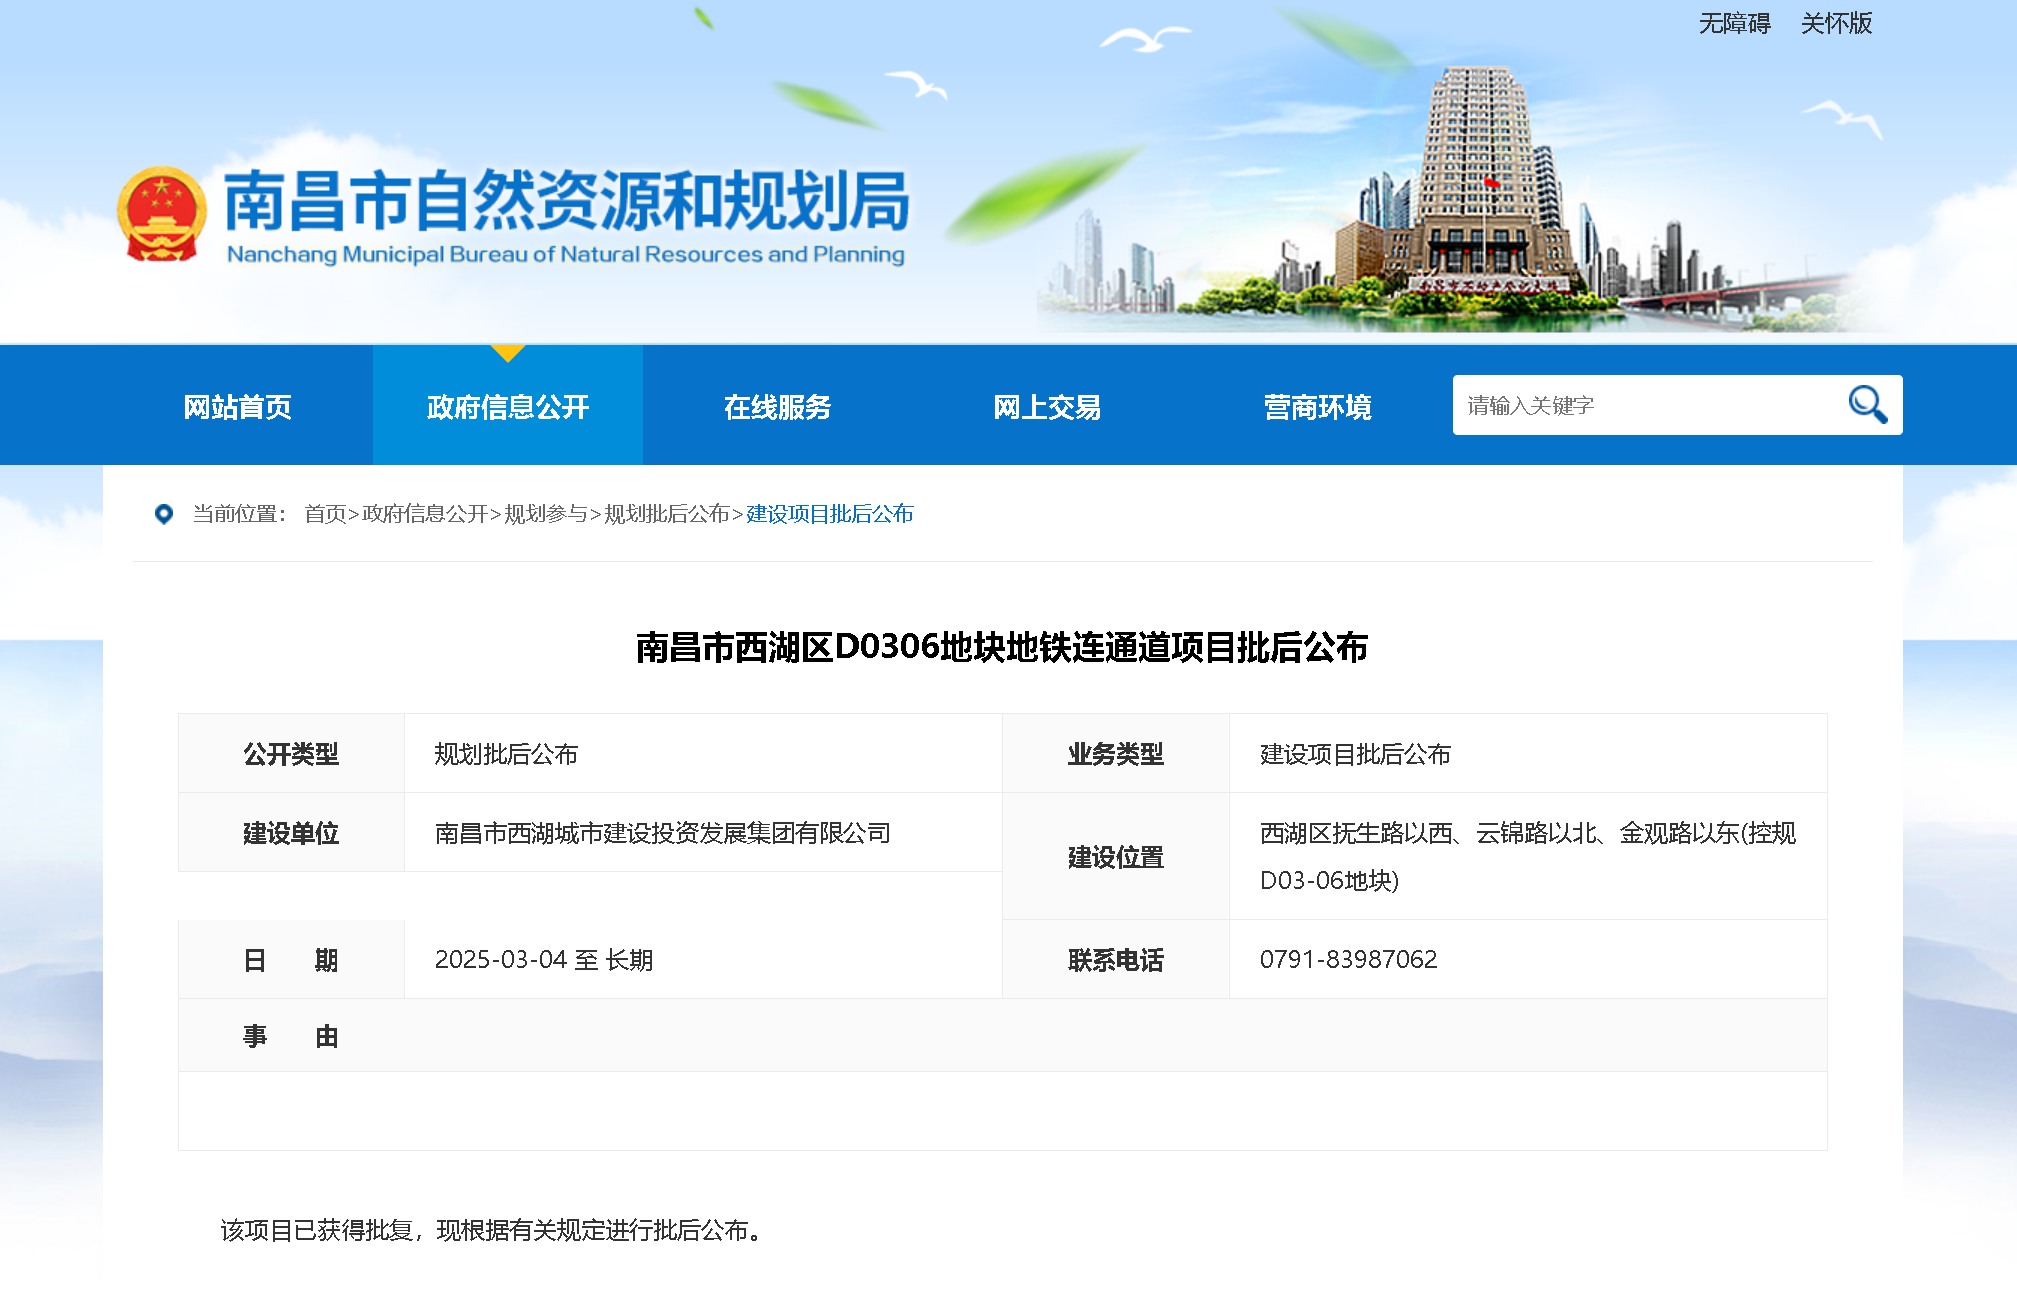
Task: Click the 南昌市自然资源和规划局 site title
Action: 567,200
